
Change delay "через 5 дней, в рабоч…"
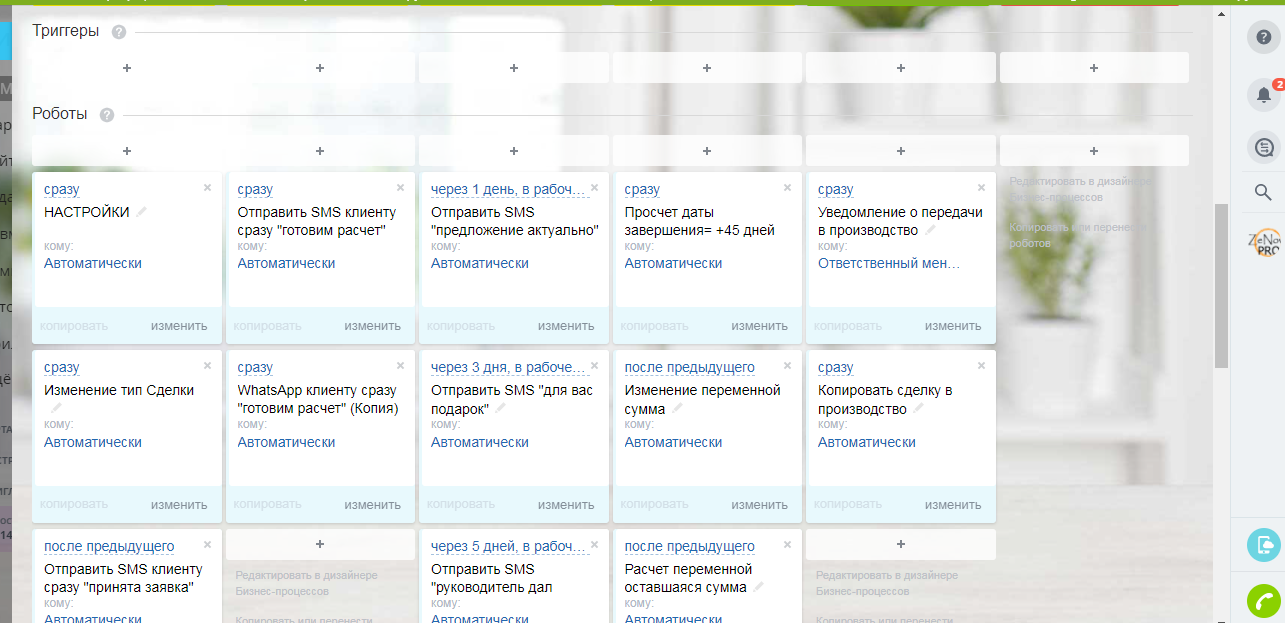click(x=509, y=547)
